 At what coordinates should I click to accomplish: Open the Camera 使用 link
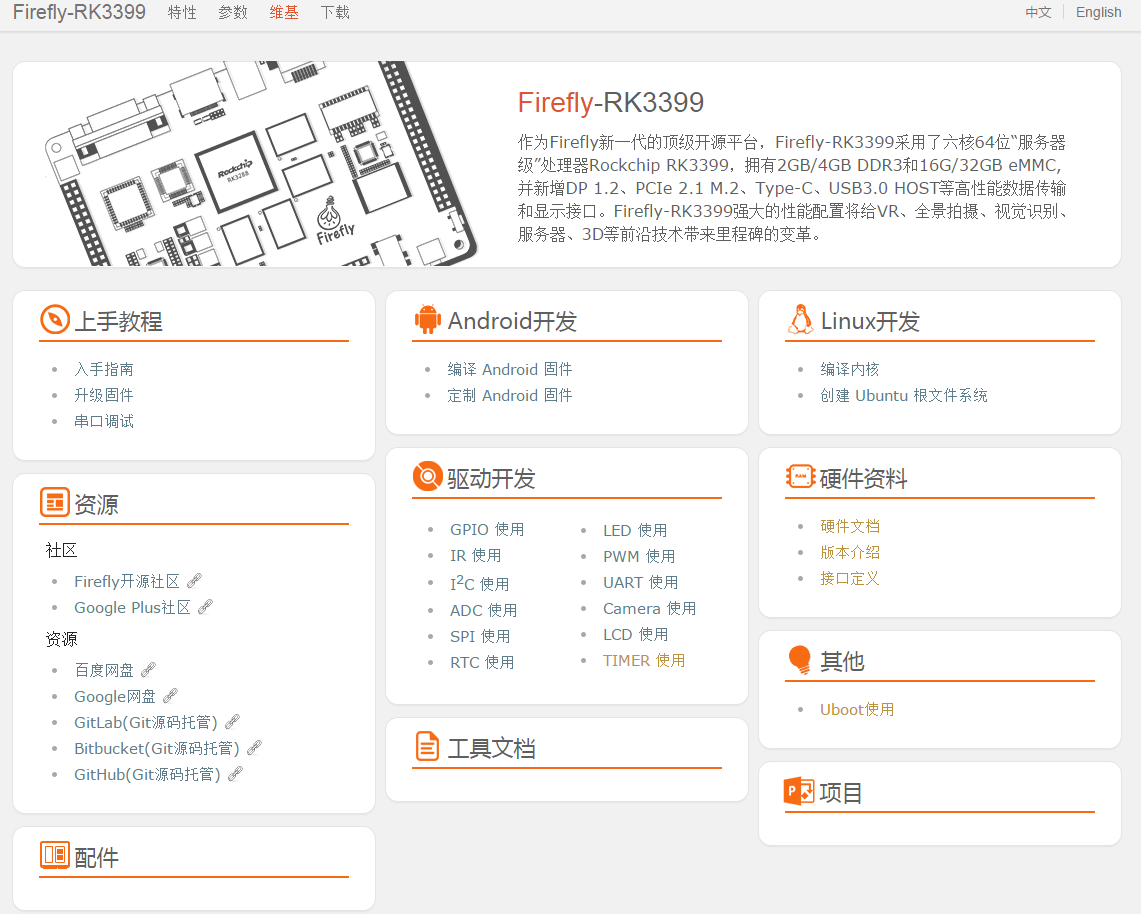pyautogui.click(x=650, y=608)
